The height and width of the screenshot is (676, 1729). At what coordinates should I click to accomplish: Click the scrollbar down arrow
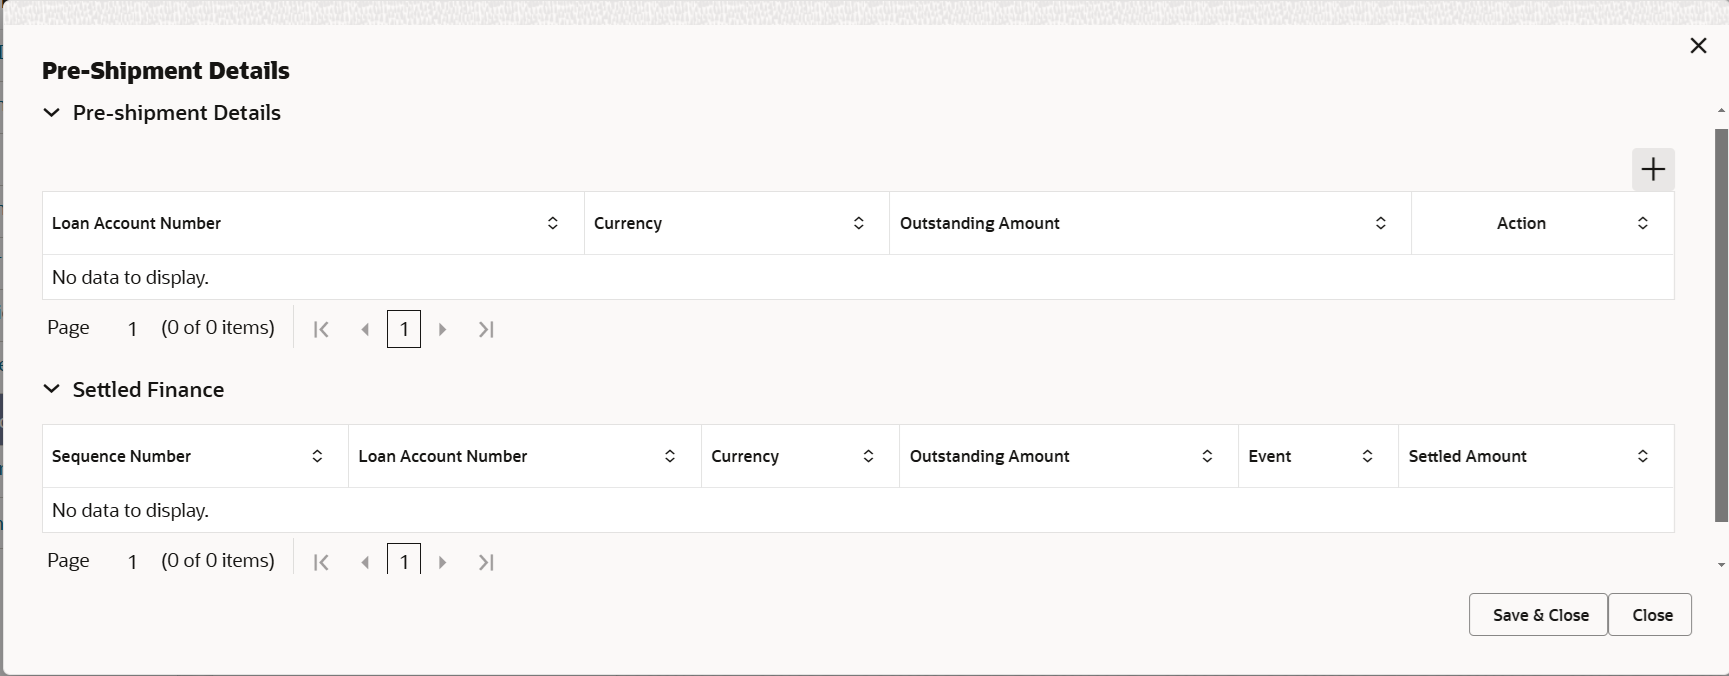(x=1721, y=565)
